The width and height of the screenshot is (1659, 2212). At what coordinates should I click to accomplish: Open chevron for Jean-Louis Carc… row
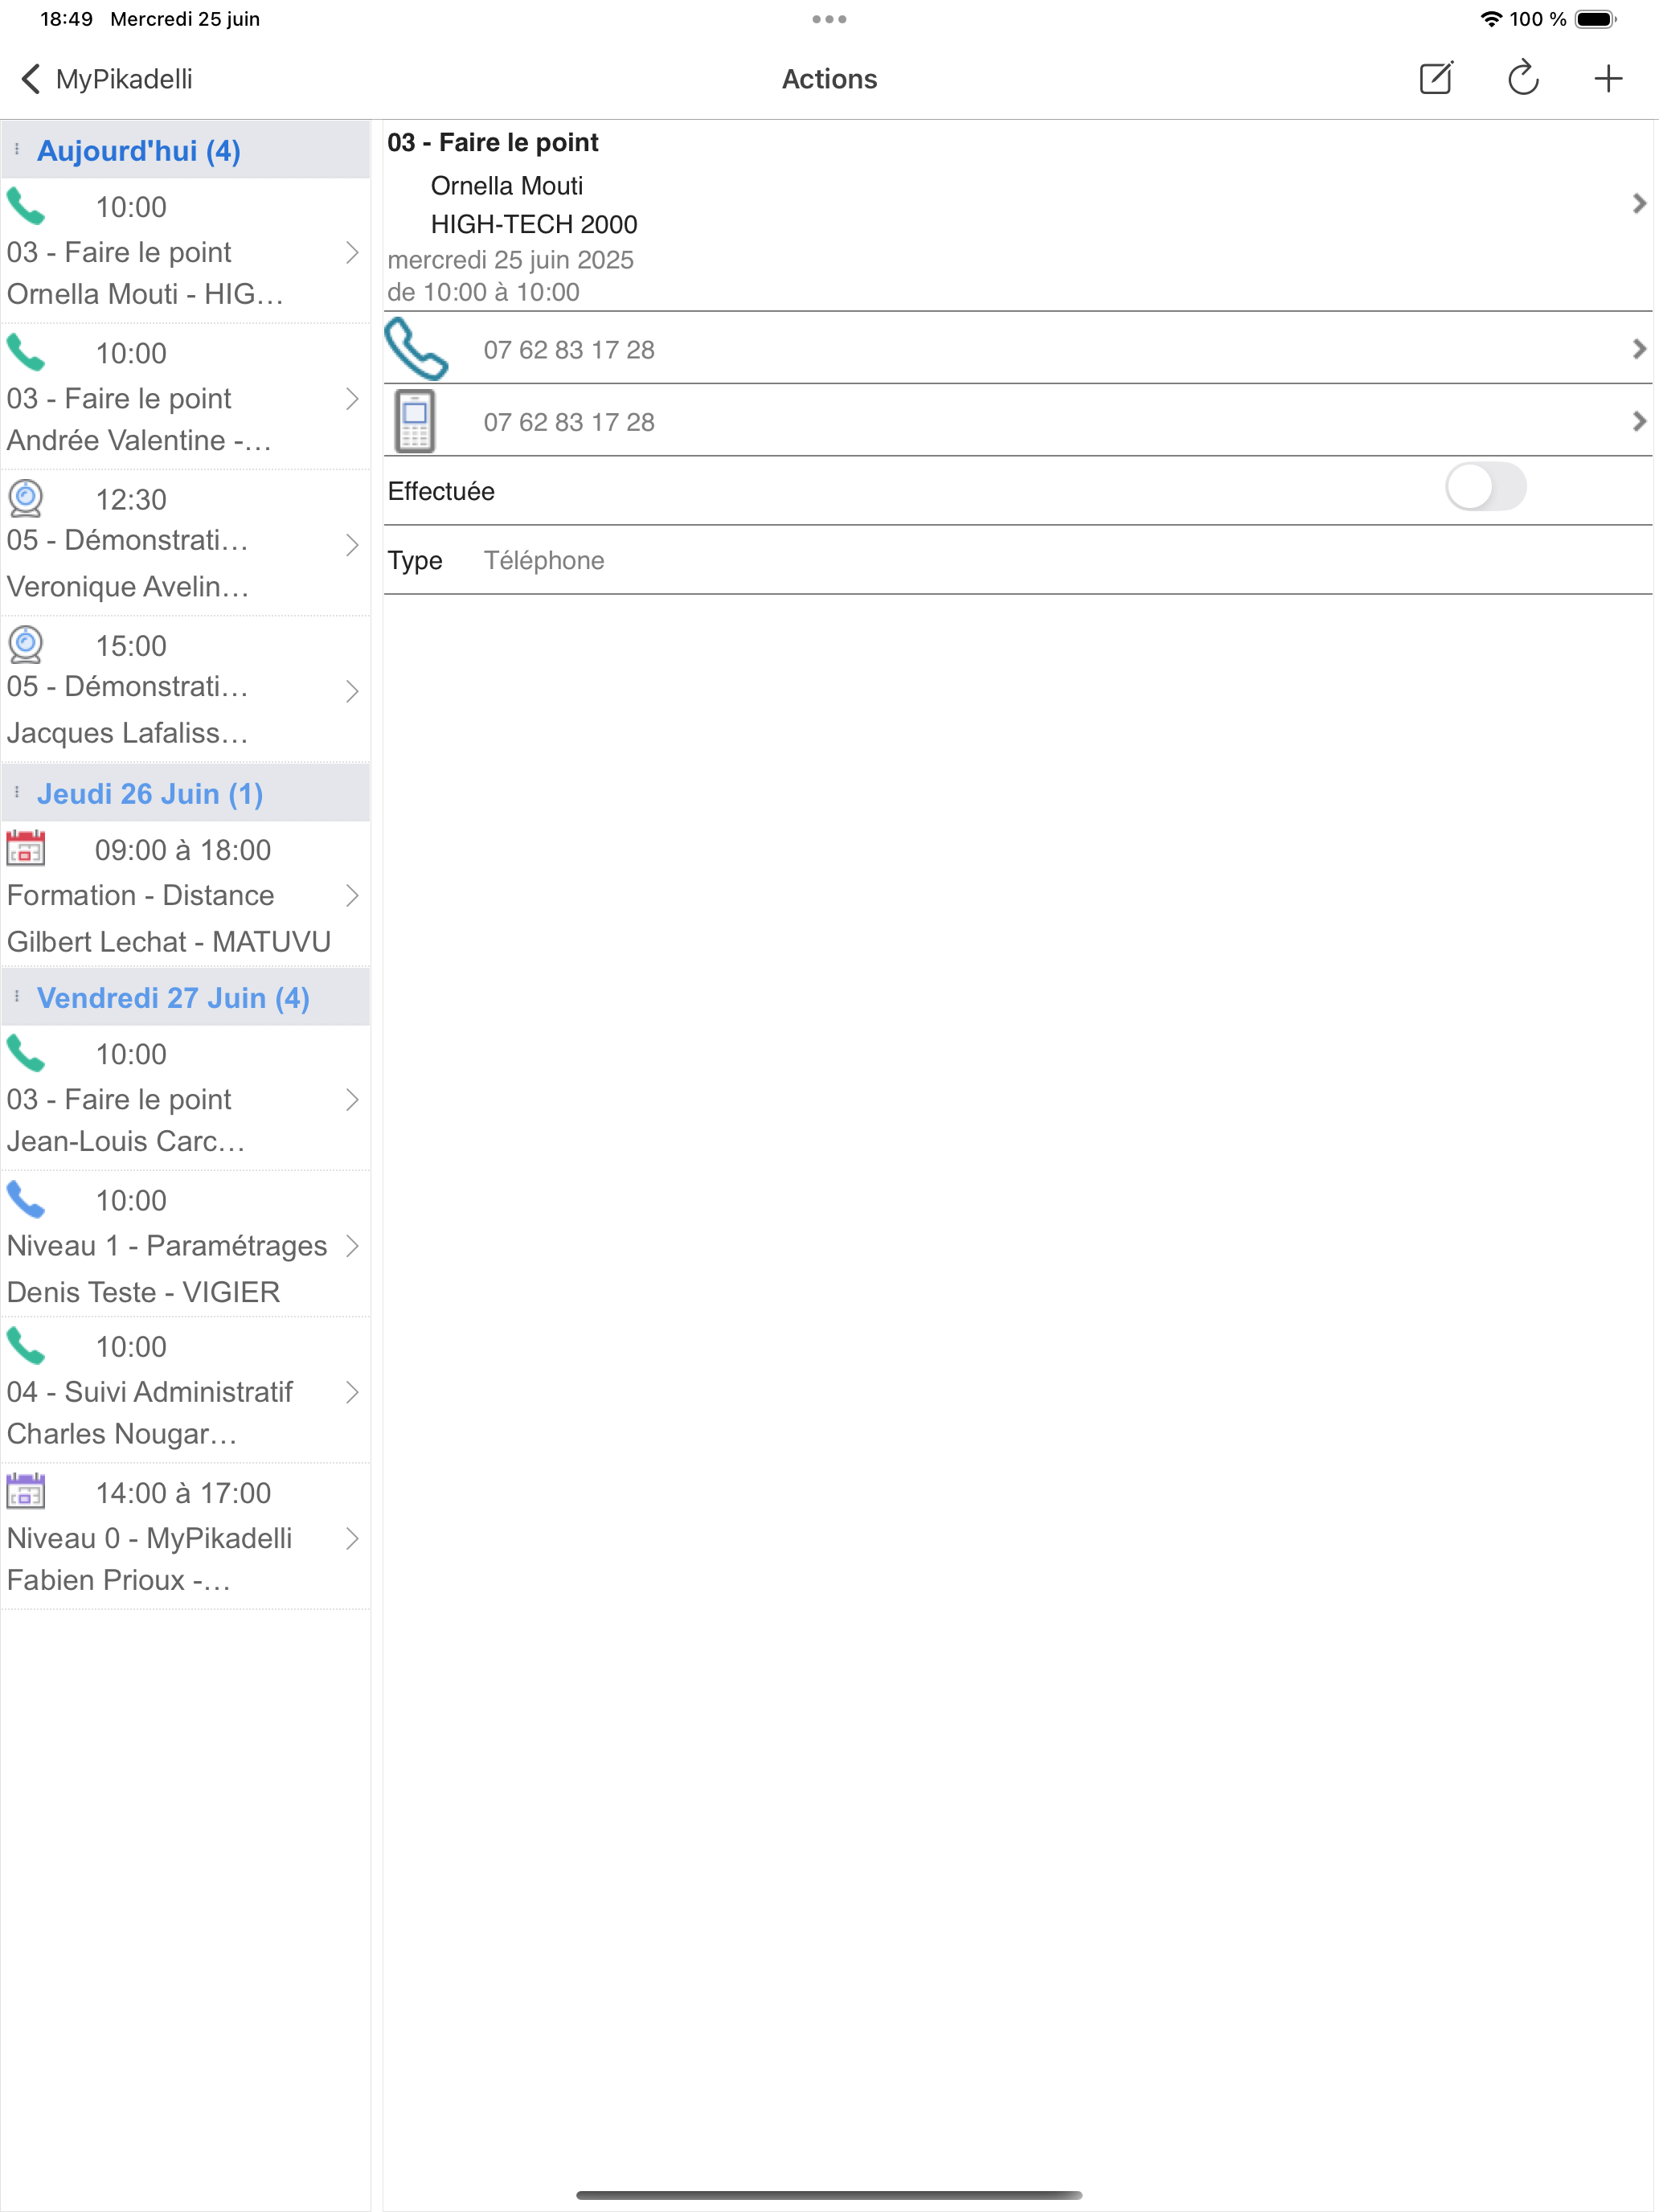tap(352, 1100)
